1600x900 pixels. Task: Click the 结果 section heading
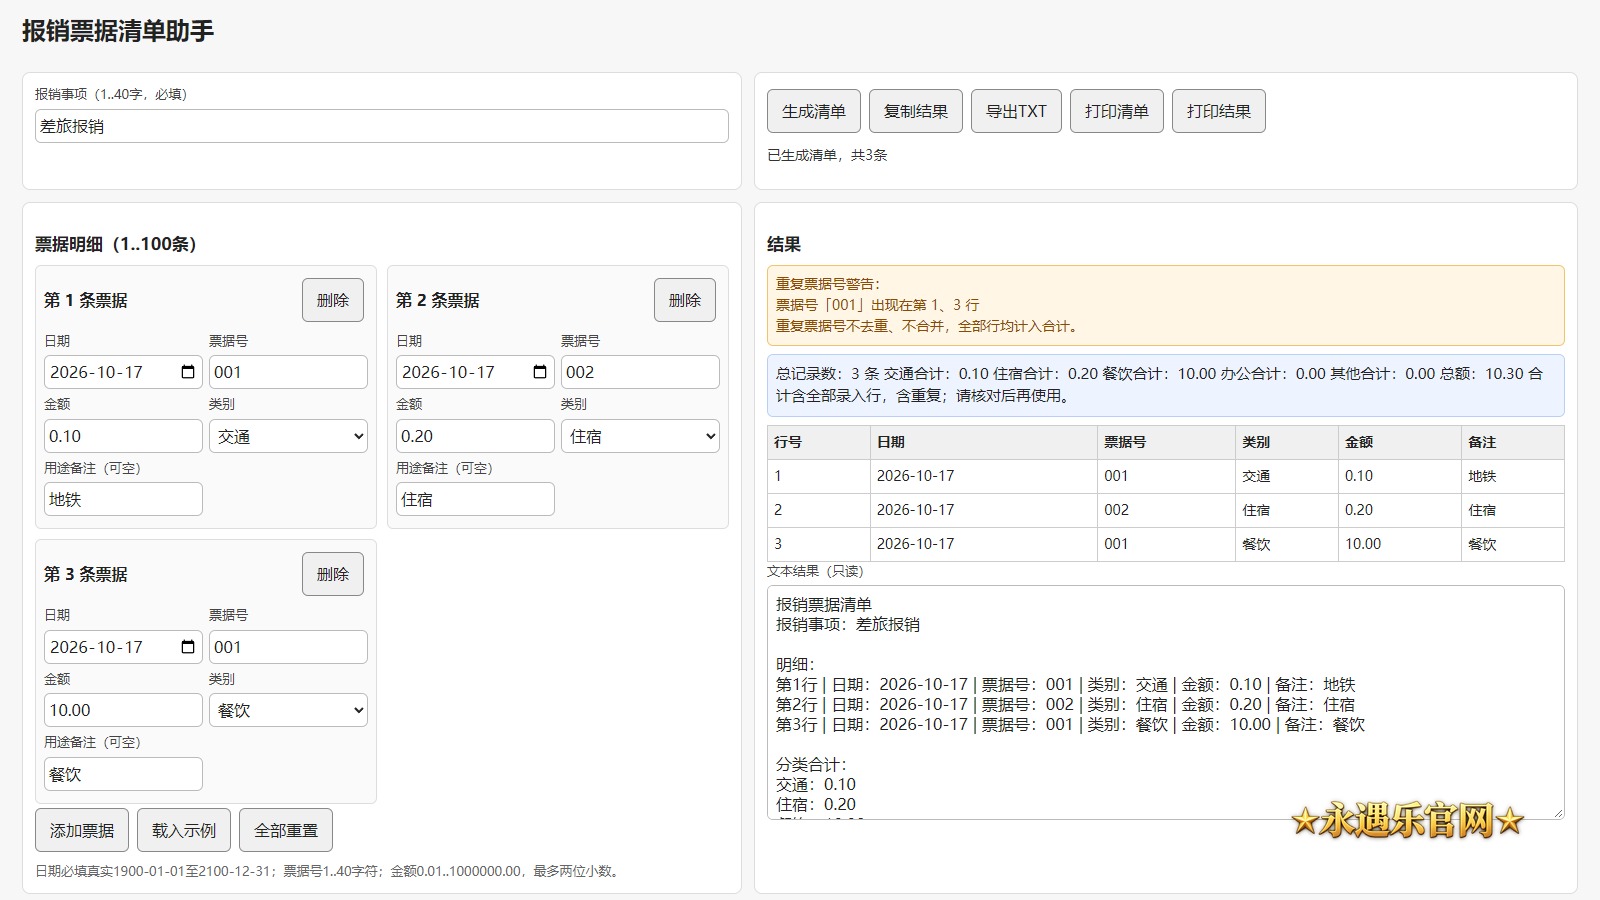pyautogui.click(x=784, y=244)
